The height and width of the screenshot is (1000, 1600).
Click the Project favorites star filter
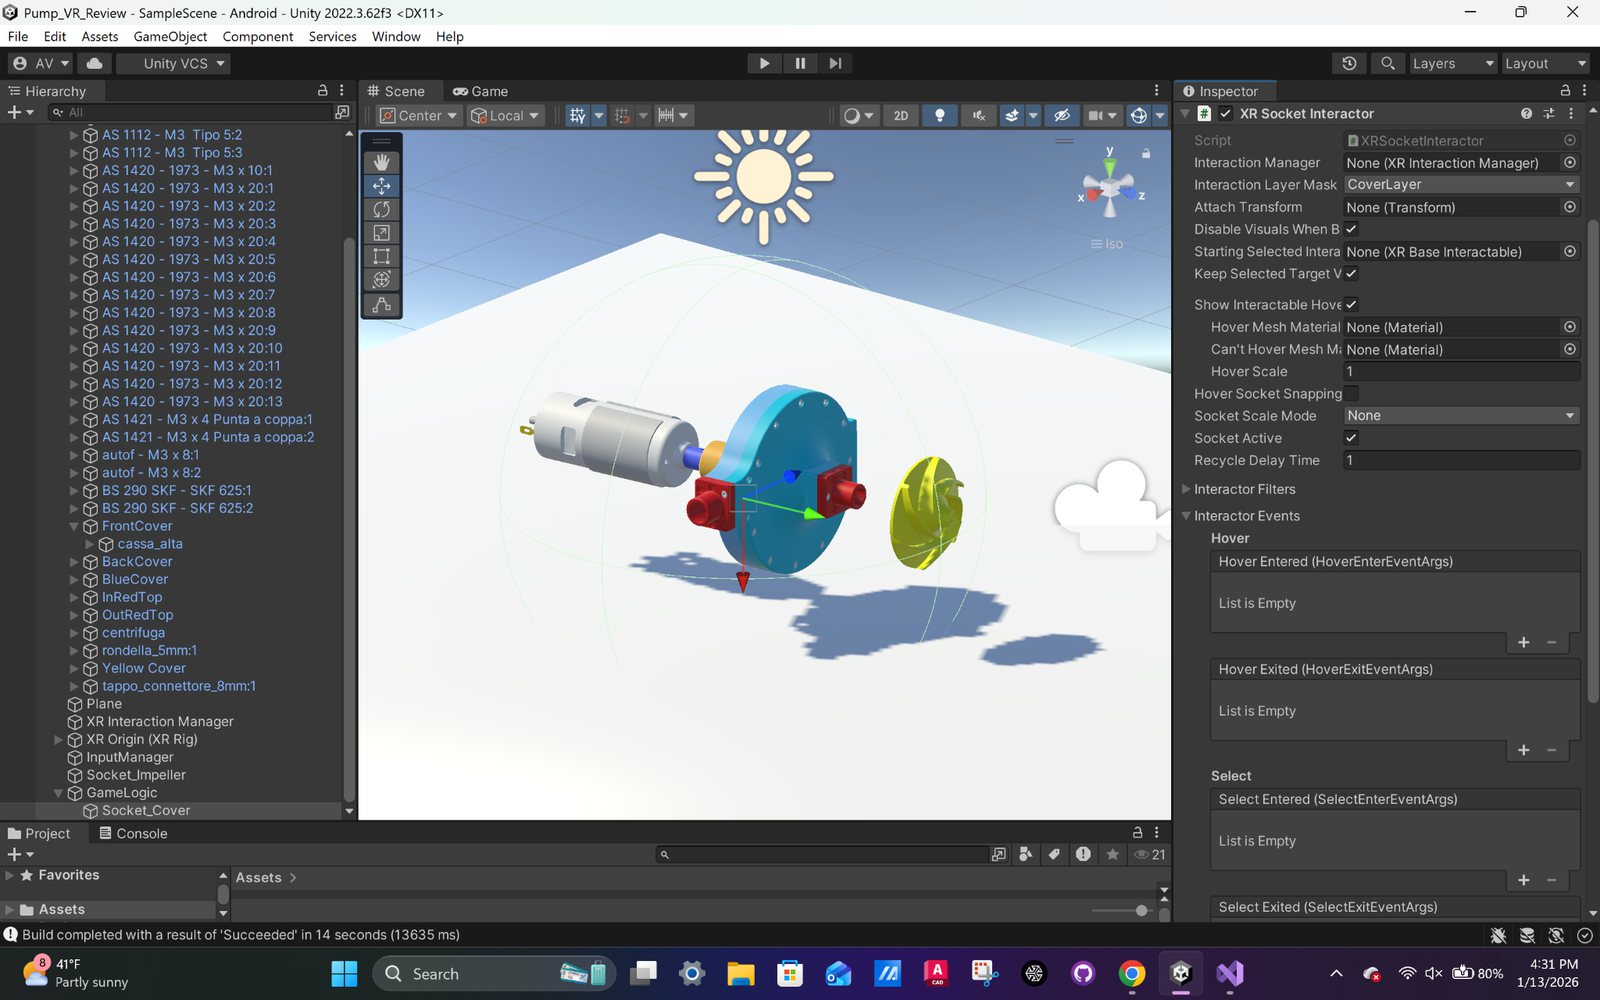(1112, 854)
